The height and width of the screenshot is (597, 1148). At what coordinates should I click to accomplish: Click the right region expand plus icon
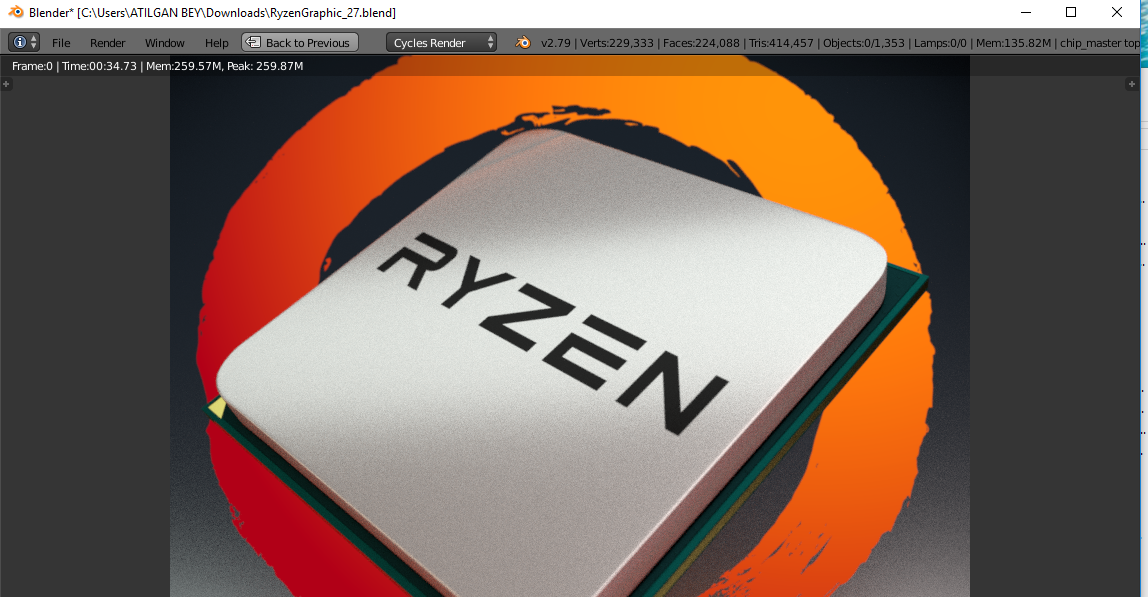[1131, 84]
